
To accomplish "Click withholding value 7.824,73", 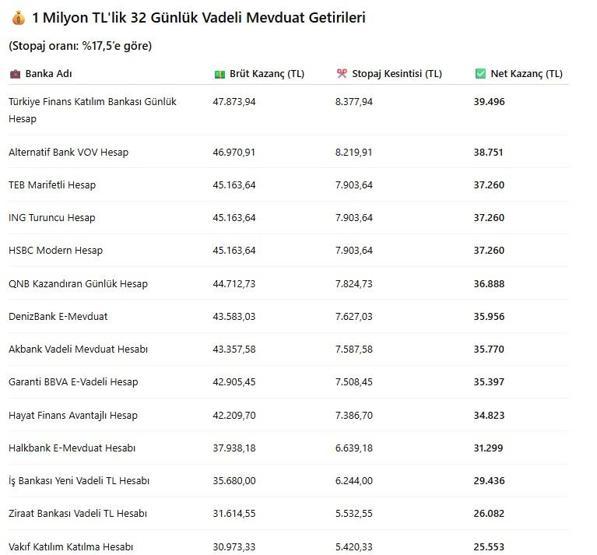I will point(354,284).
